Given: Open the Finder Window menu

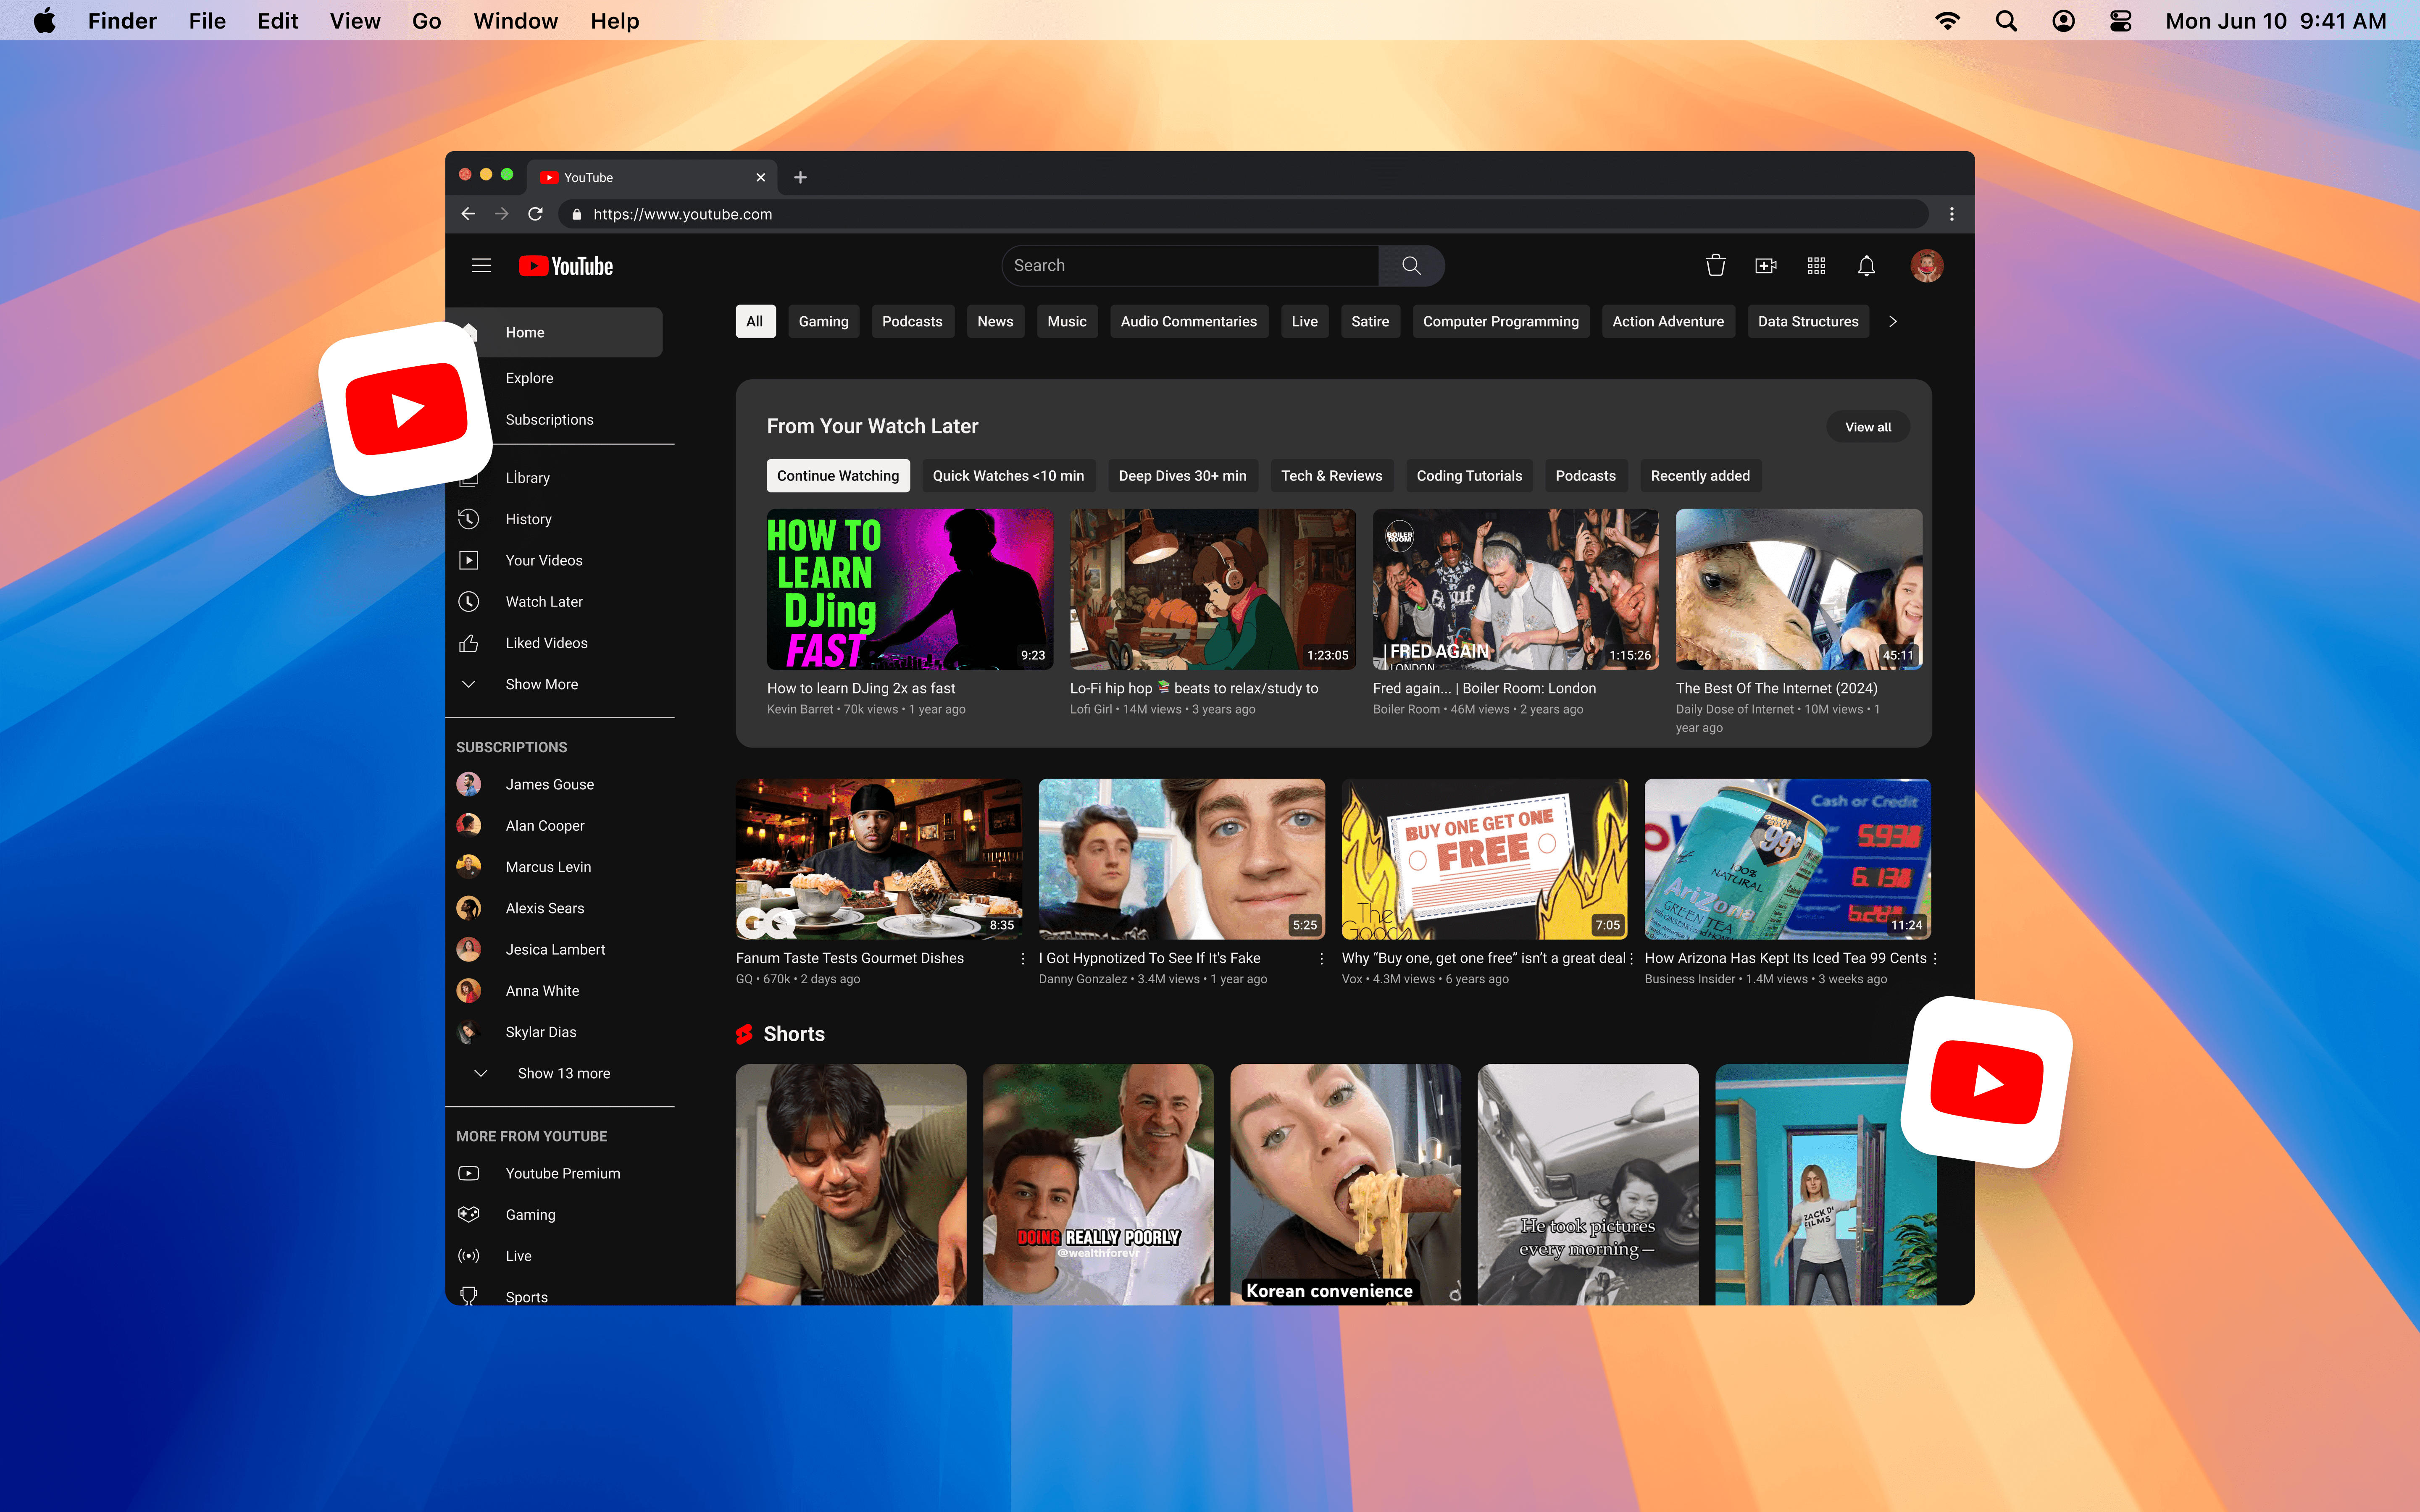Looking at the screenshot, I should click(515, 21).
